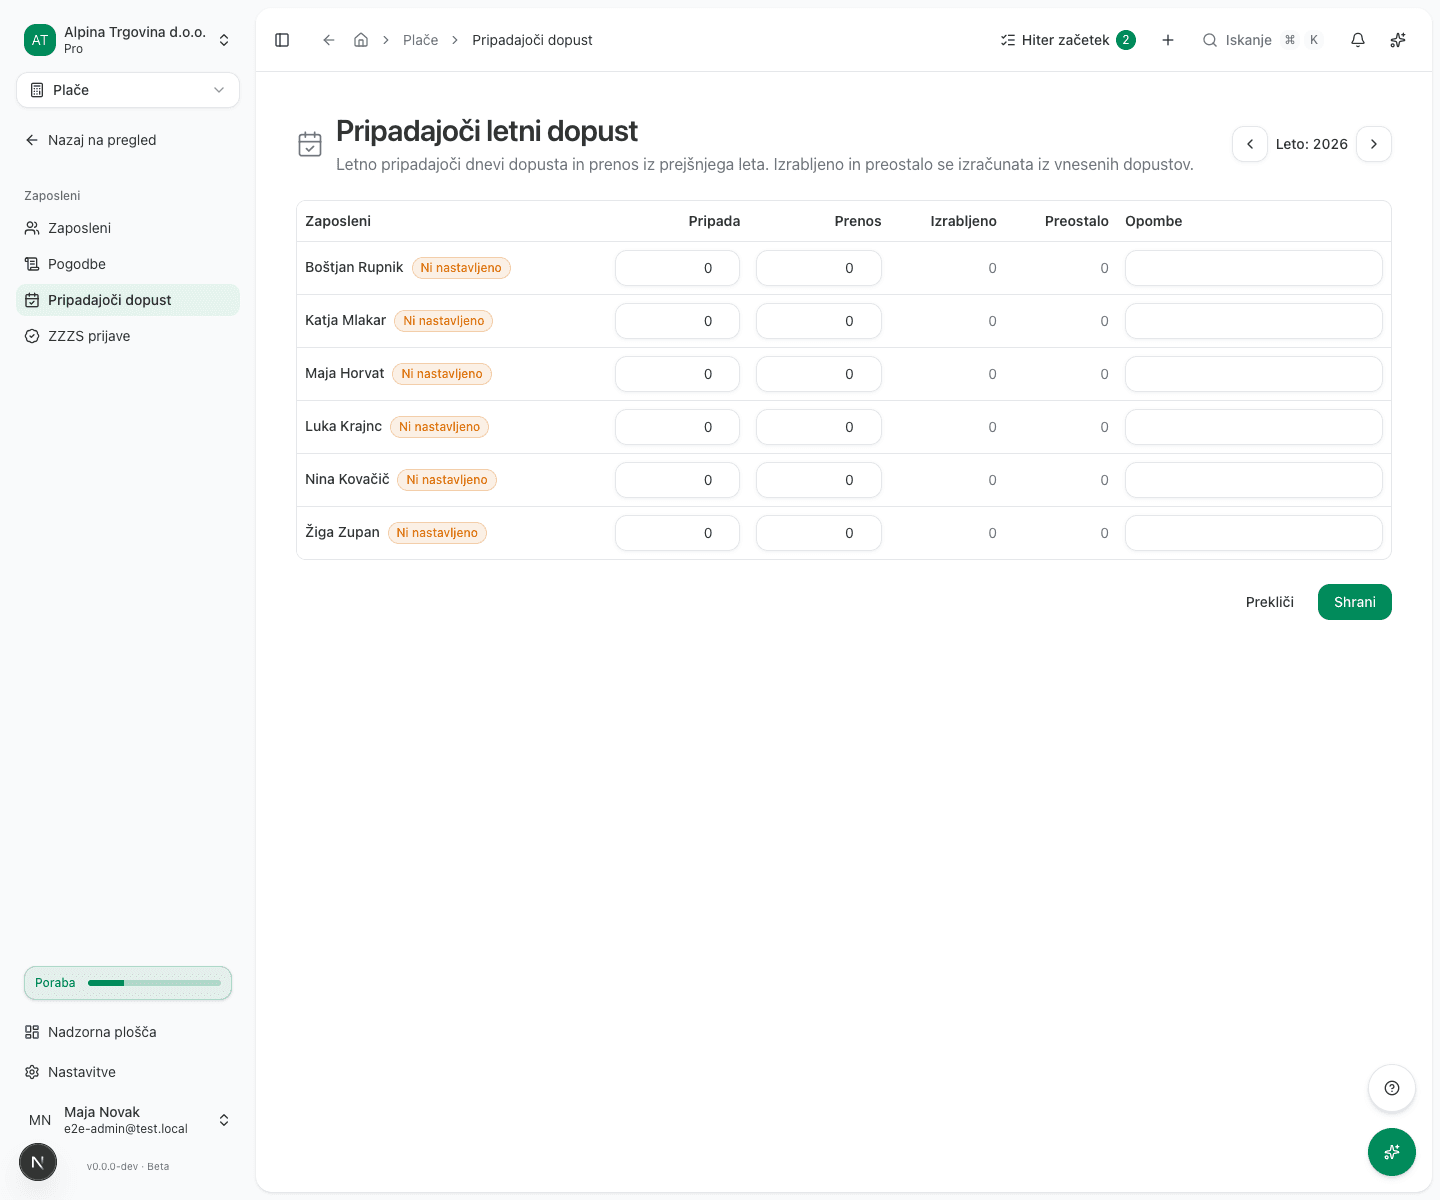This screenshot has height=1200, width=1440.
Task: Open the AI sparkle icon in the top bar
Action: [1398, 40]
